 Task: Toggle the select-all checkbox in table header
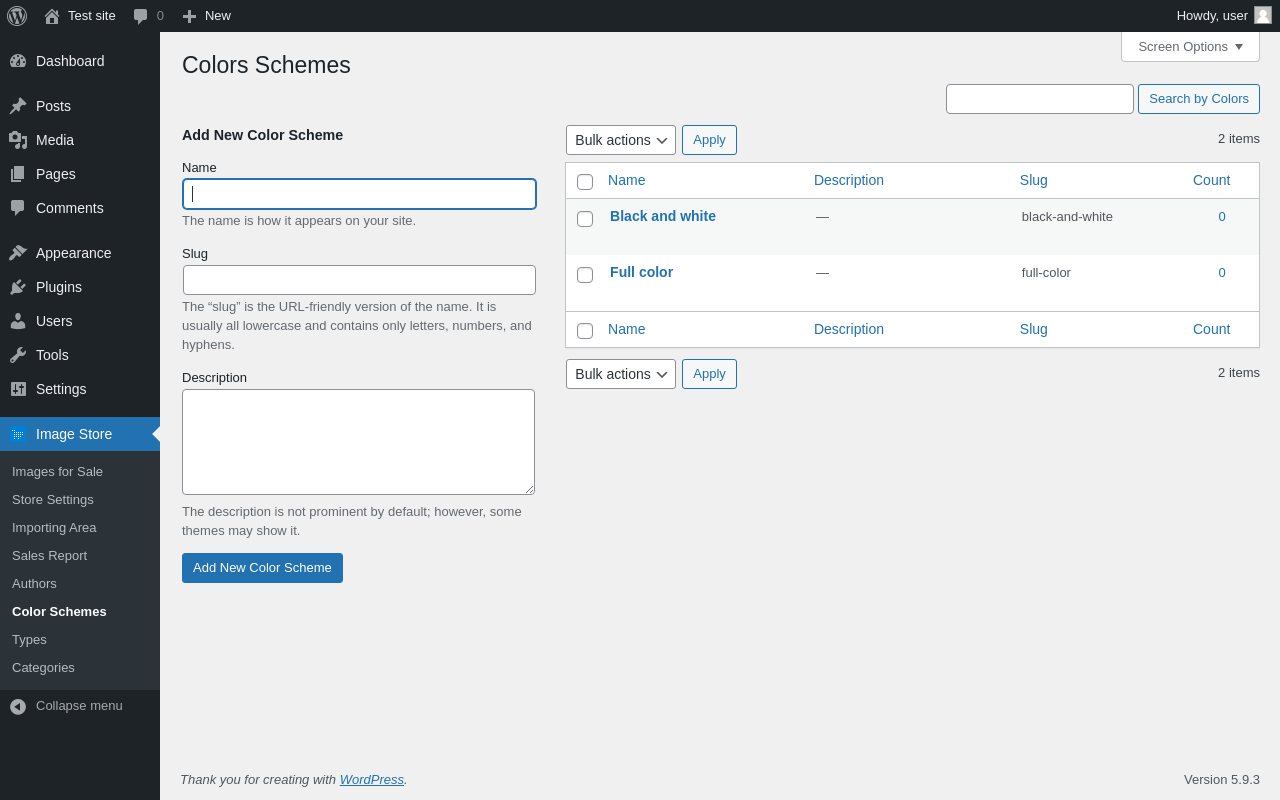click(x=585, y=182)
